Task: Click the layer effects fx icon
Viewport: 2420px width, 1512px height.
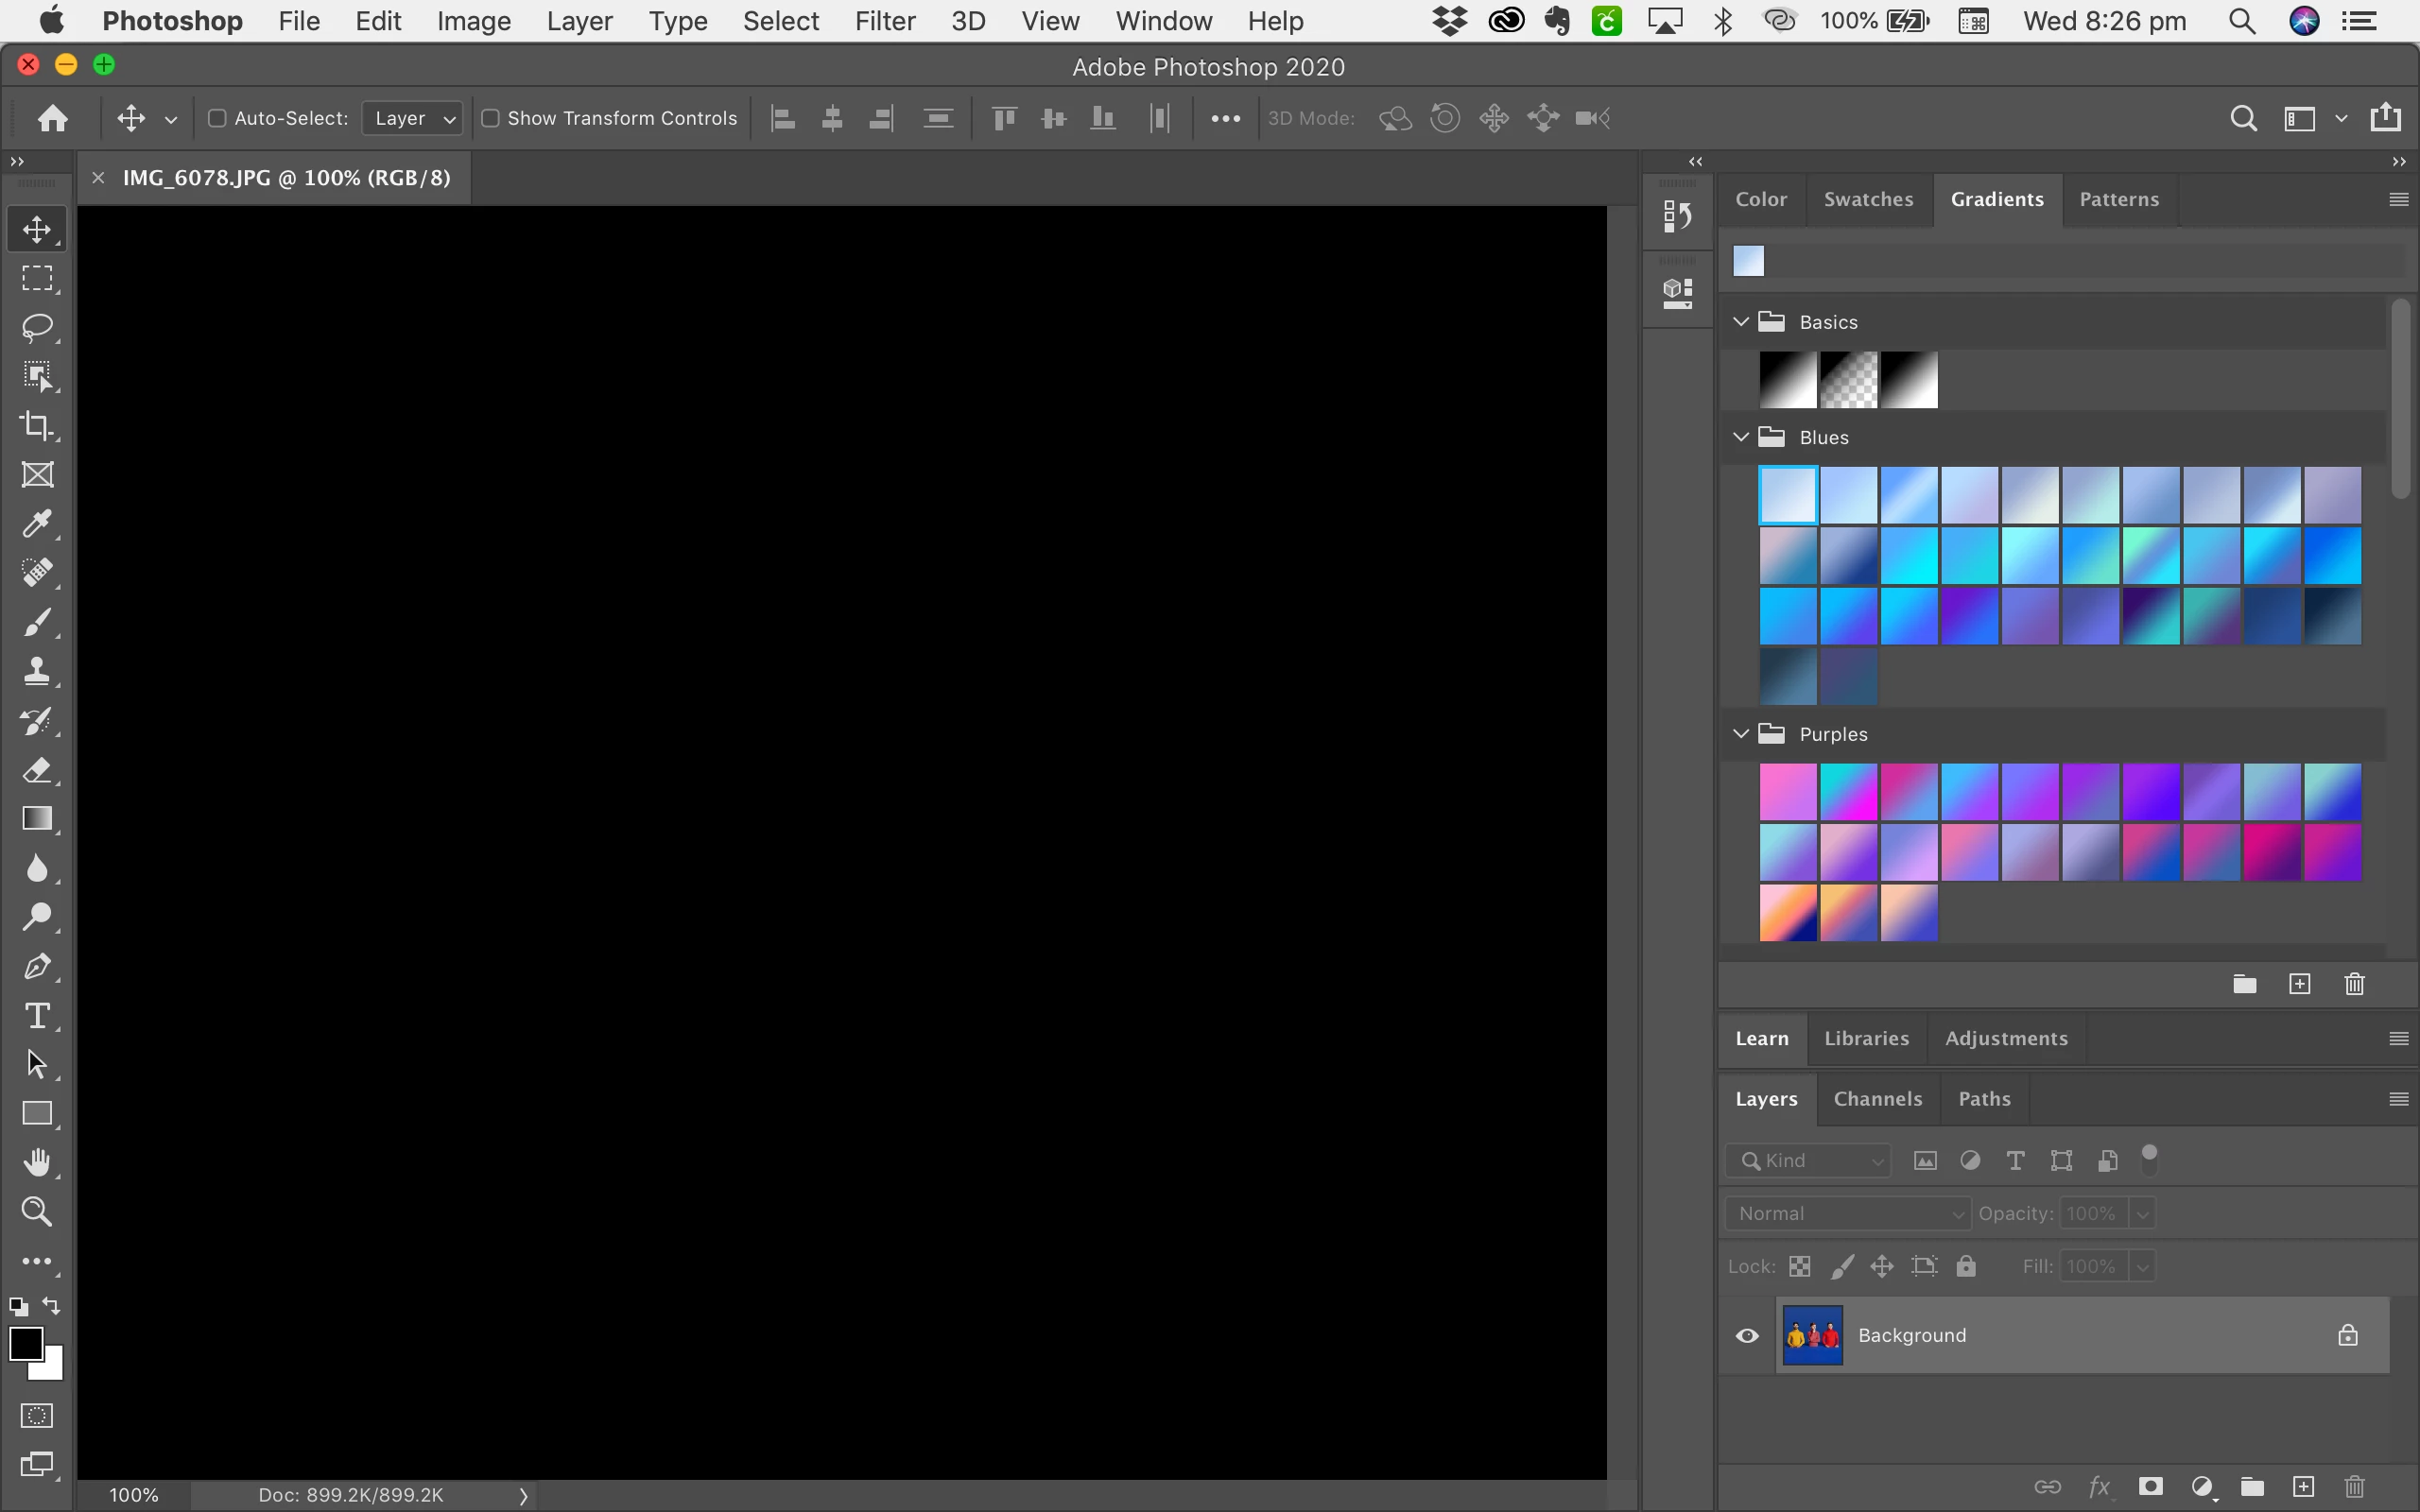Action: click(2099, 1487)
